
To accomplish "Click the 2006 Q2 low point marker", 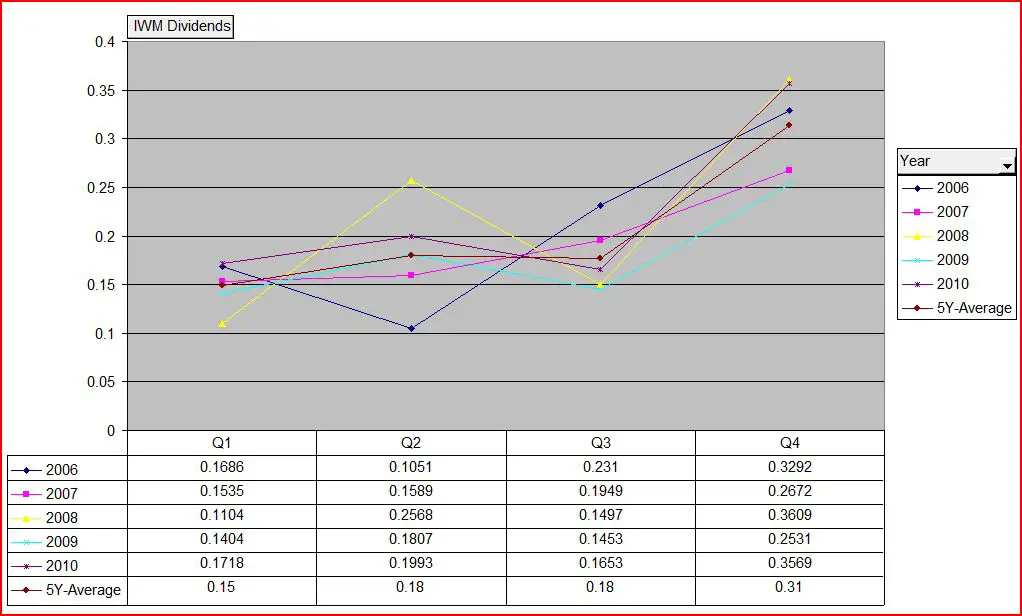I will pyautogui.click(x=411, y=329).
